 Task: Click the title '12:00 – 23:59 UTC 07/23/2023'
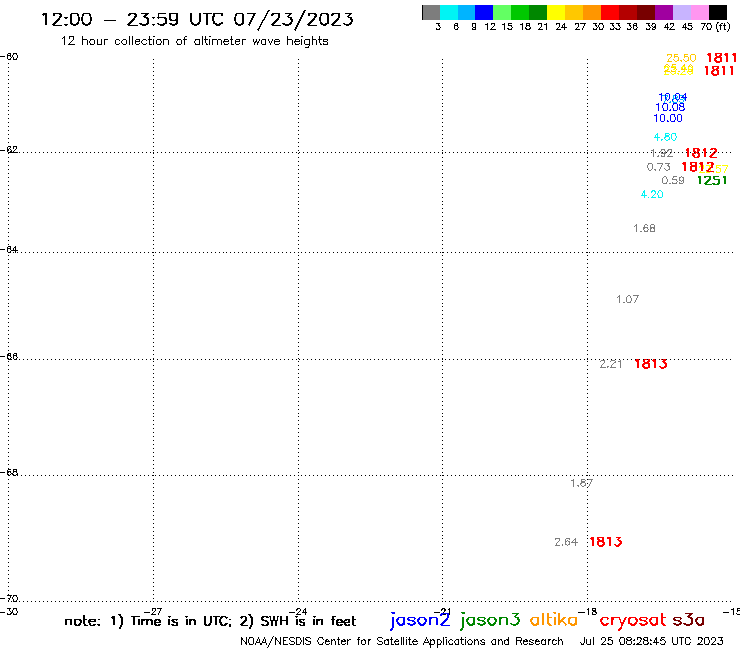[197, 19]
